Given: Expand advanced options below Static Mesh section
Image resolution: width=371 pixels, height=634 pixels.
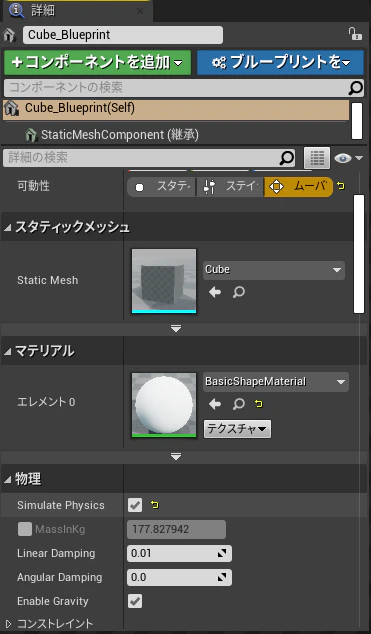Looking at the screenshot, I should click(176, 329).
